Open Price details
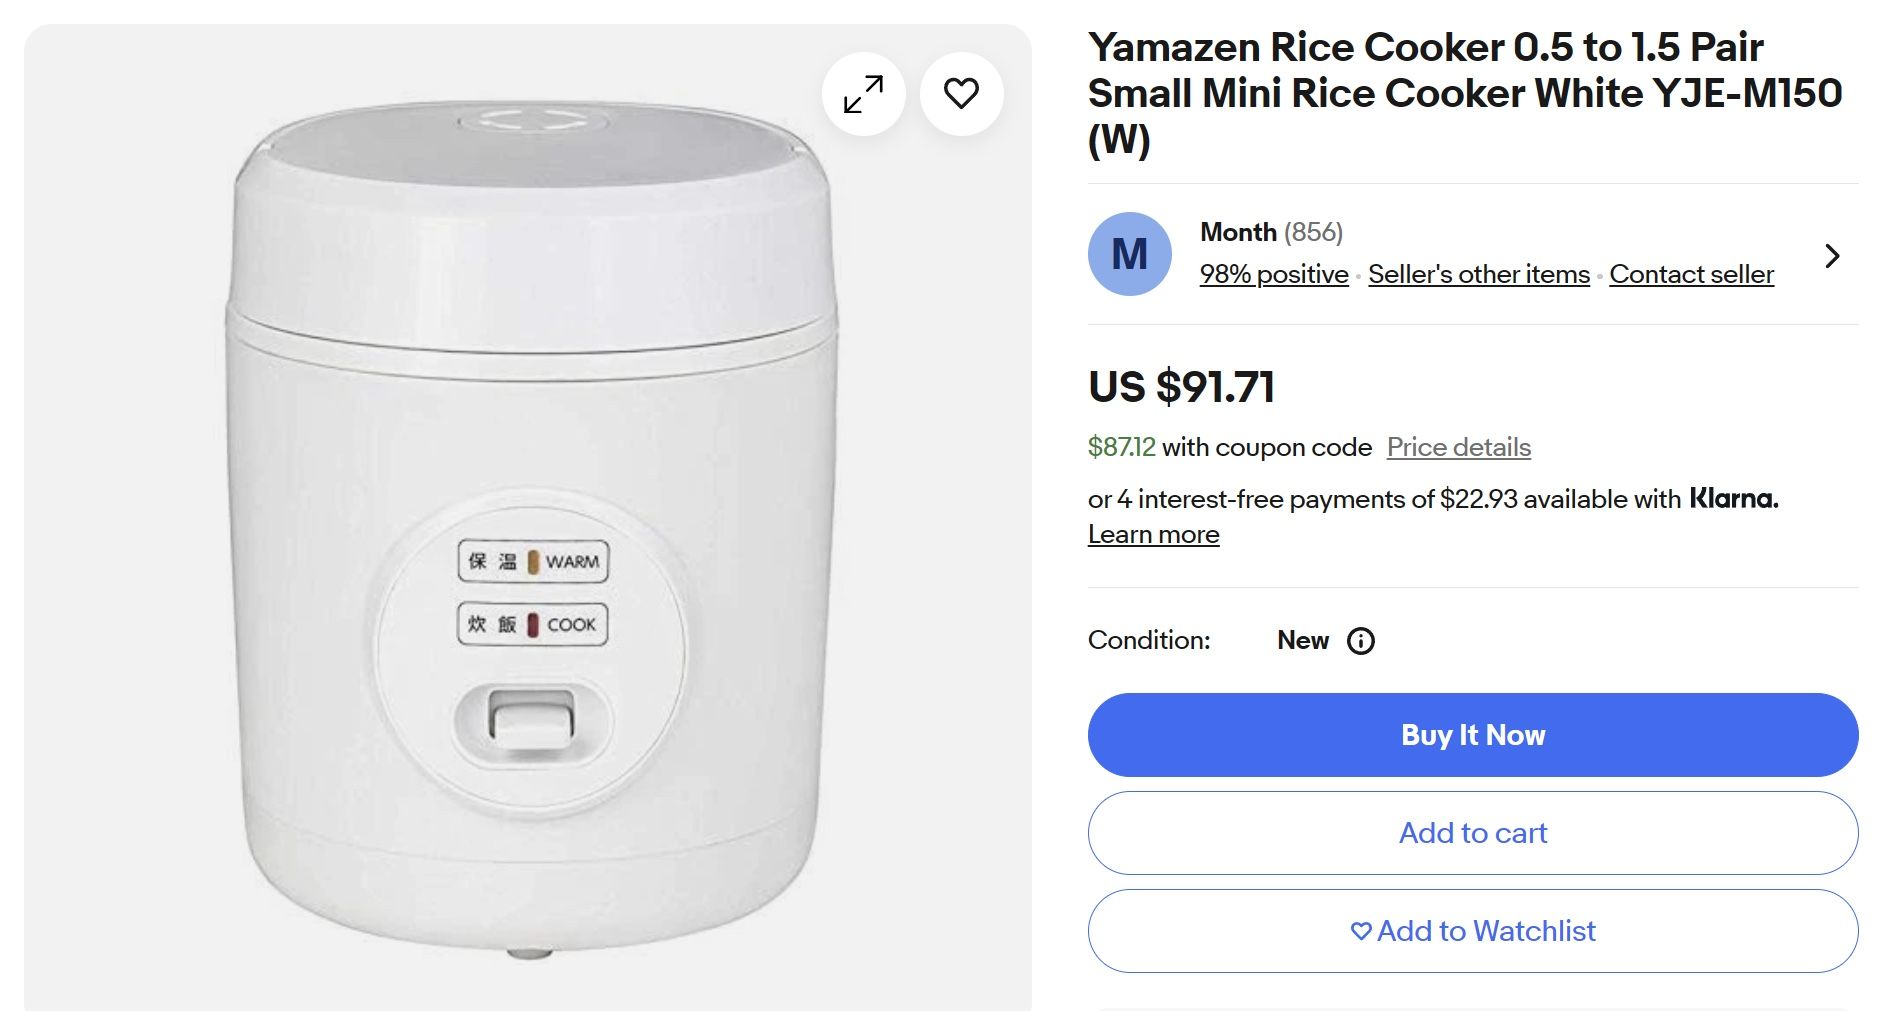This screenshot has height=1011, width=1879. (1458, 447)
